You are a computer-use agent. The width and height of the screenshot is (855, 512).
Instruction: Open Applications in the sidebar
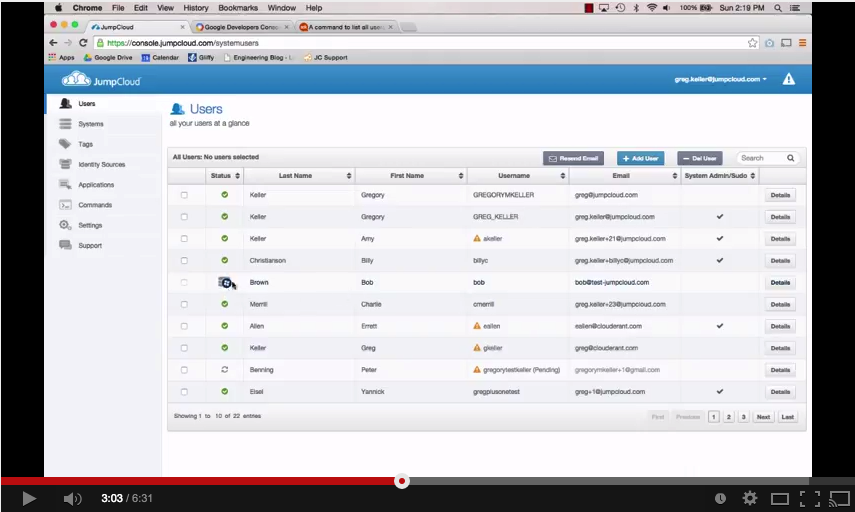[96, 184]
